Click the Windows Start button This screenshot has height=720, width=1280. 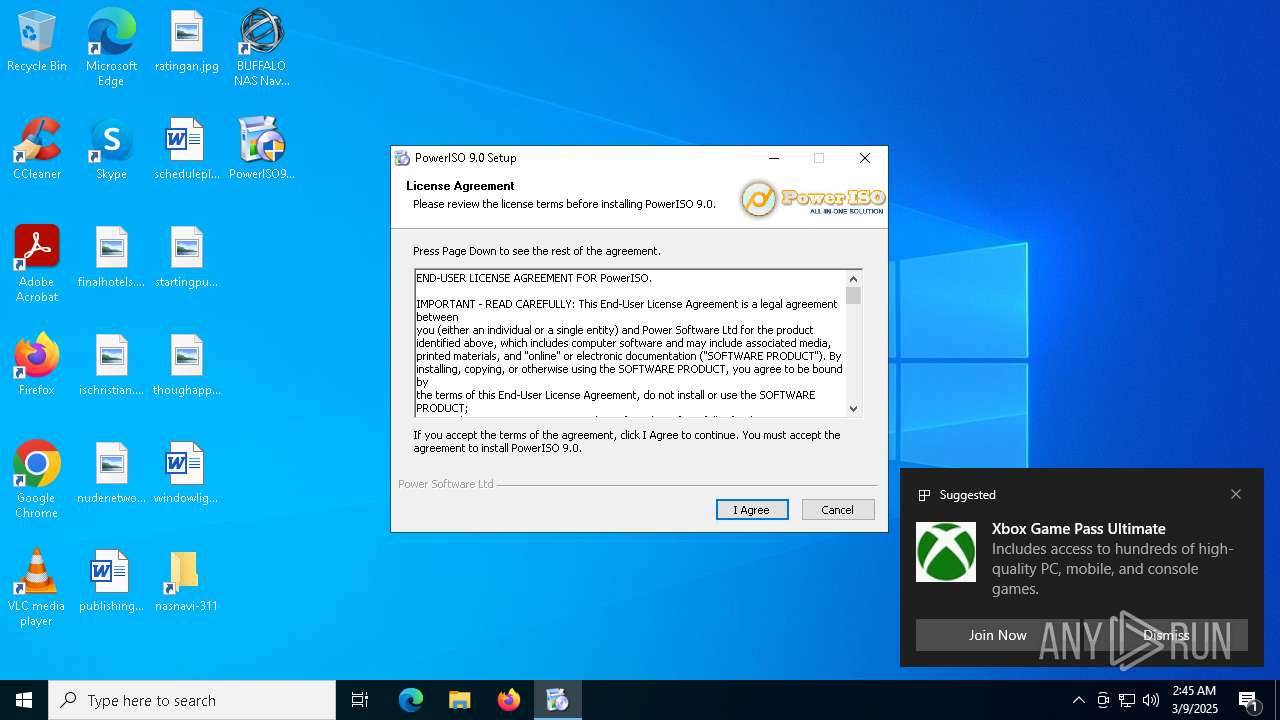(24, 700)
